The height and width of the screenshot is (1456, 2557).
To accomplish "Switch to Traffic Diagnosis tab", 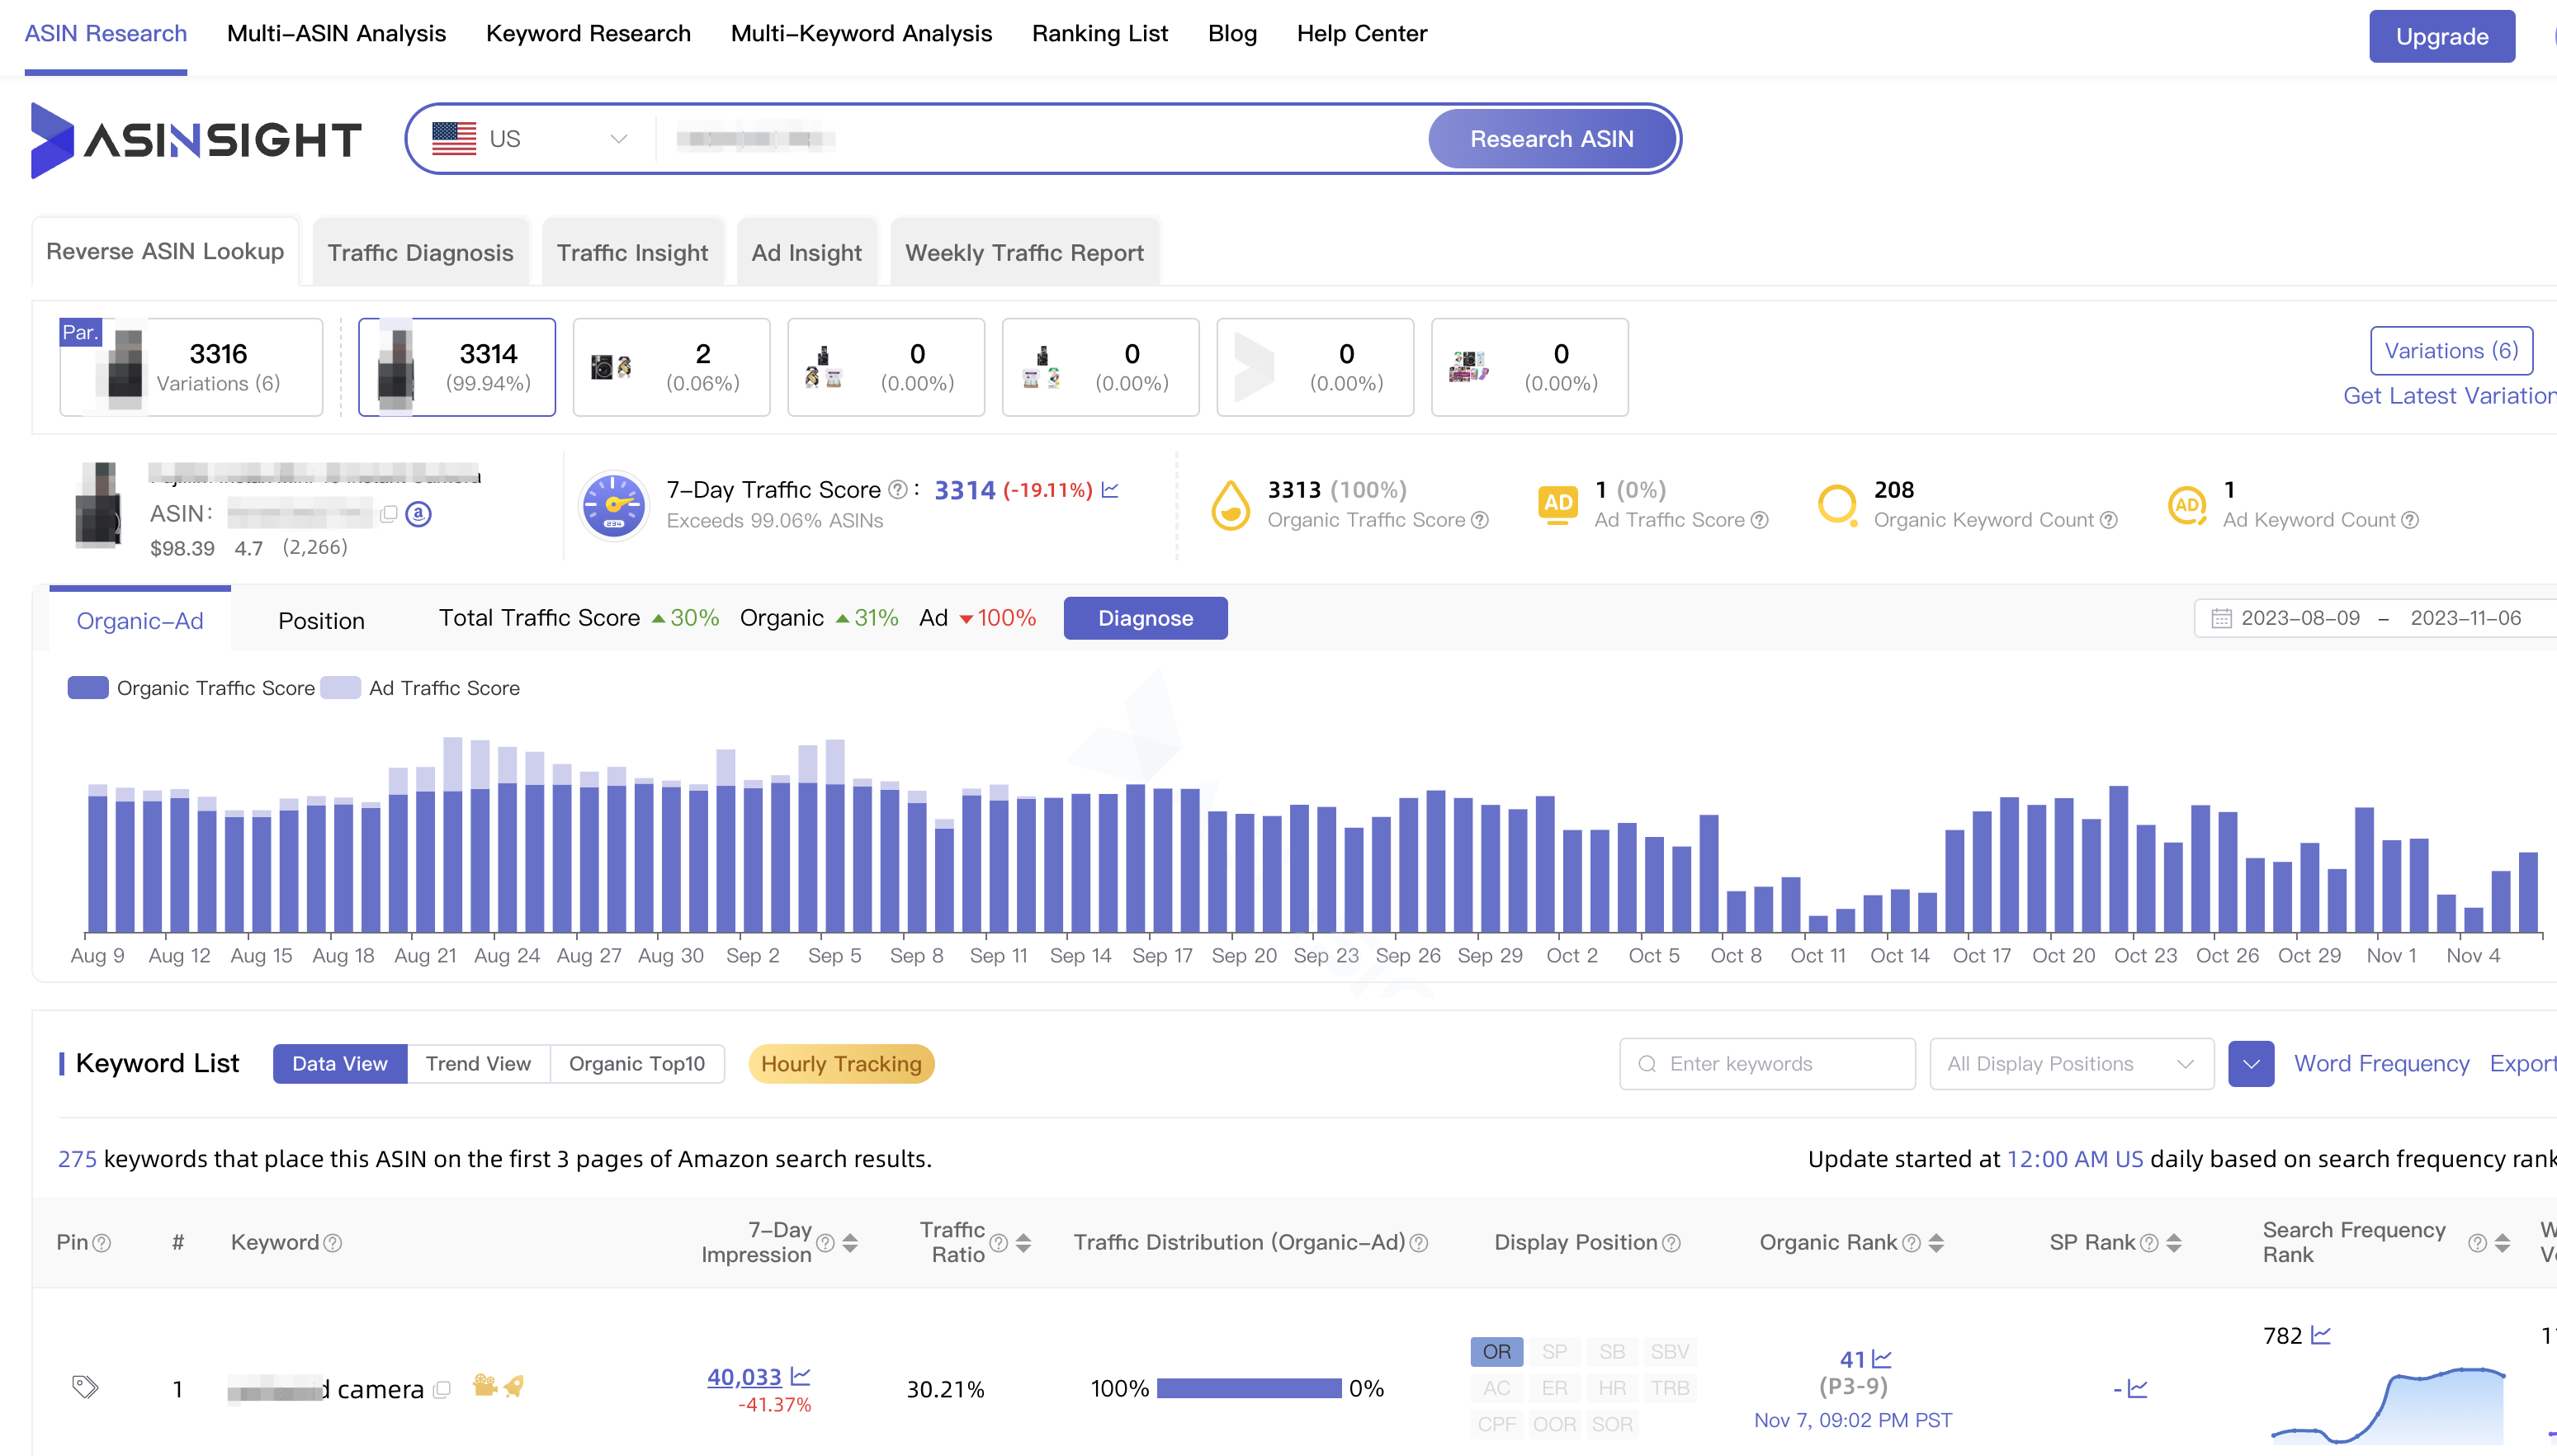I will pyautogui.click(x=420, y=253).
